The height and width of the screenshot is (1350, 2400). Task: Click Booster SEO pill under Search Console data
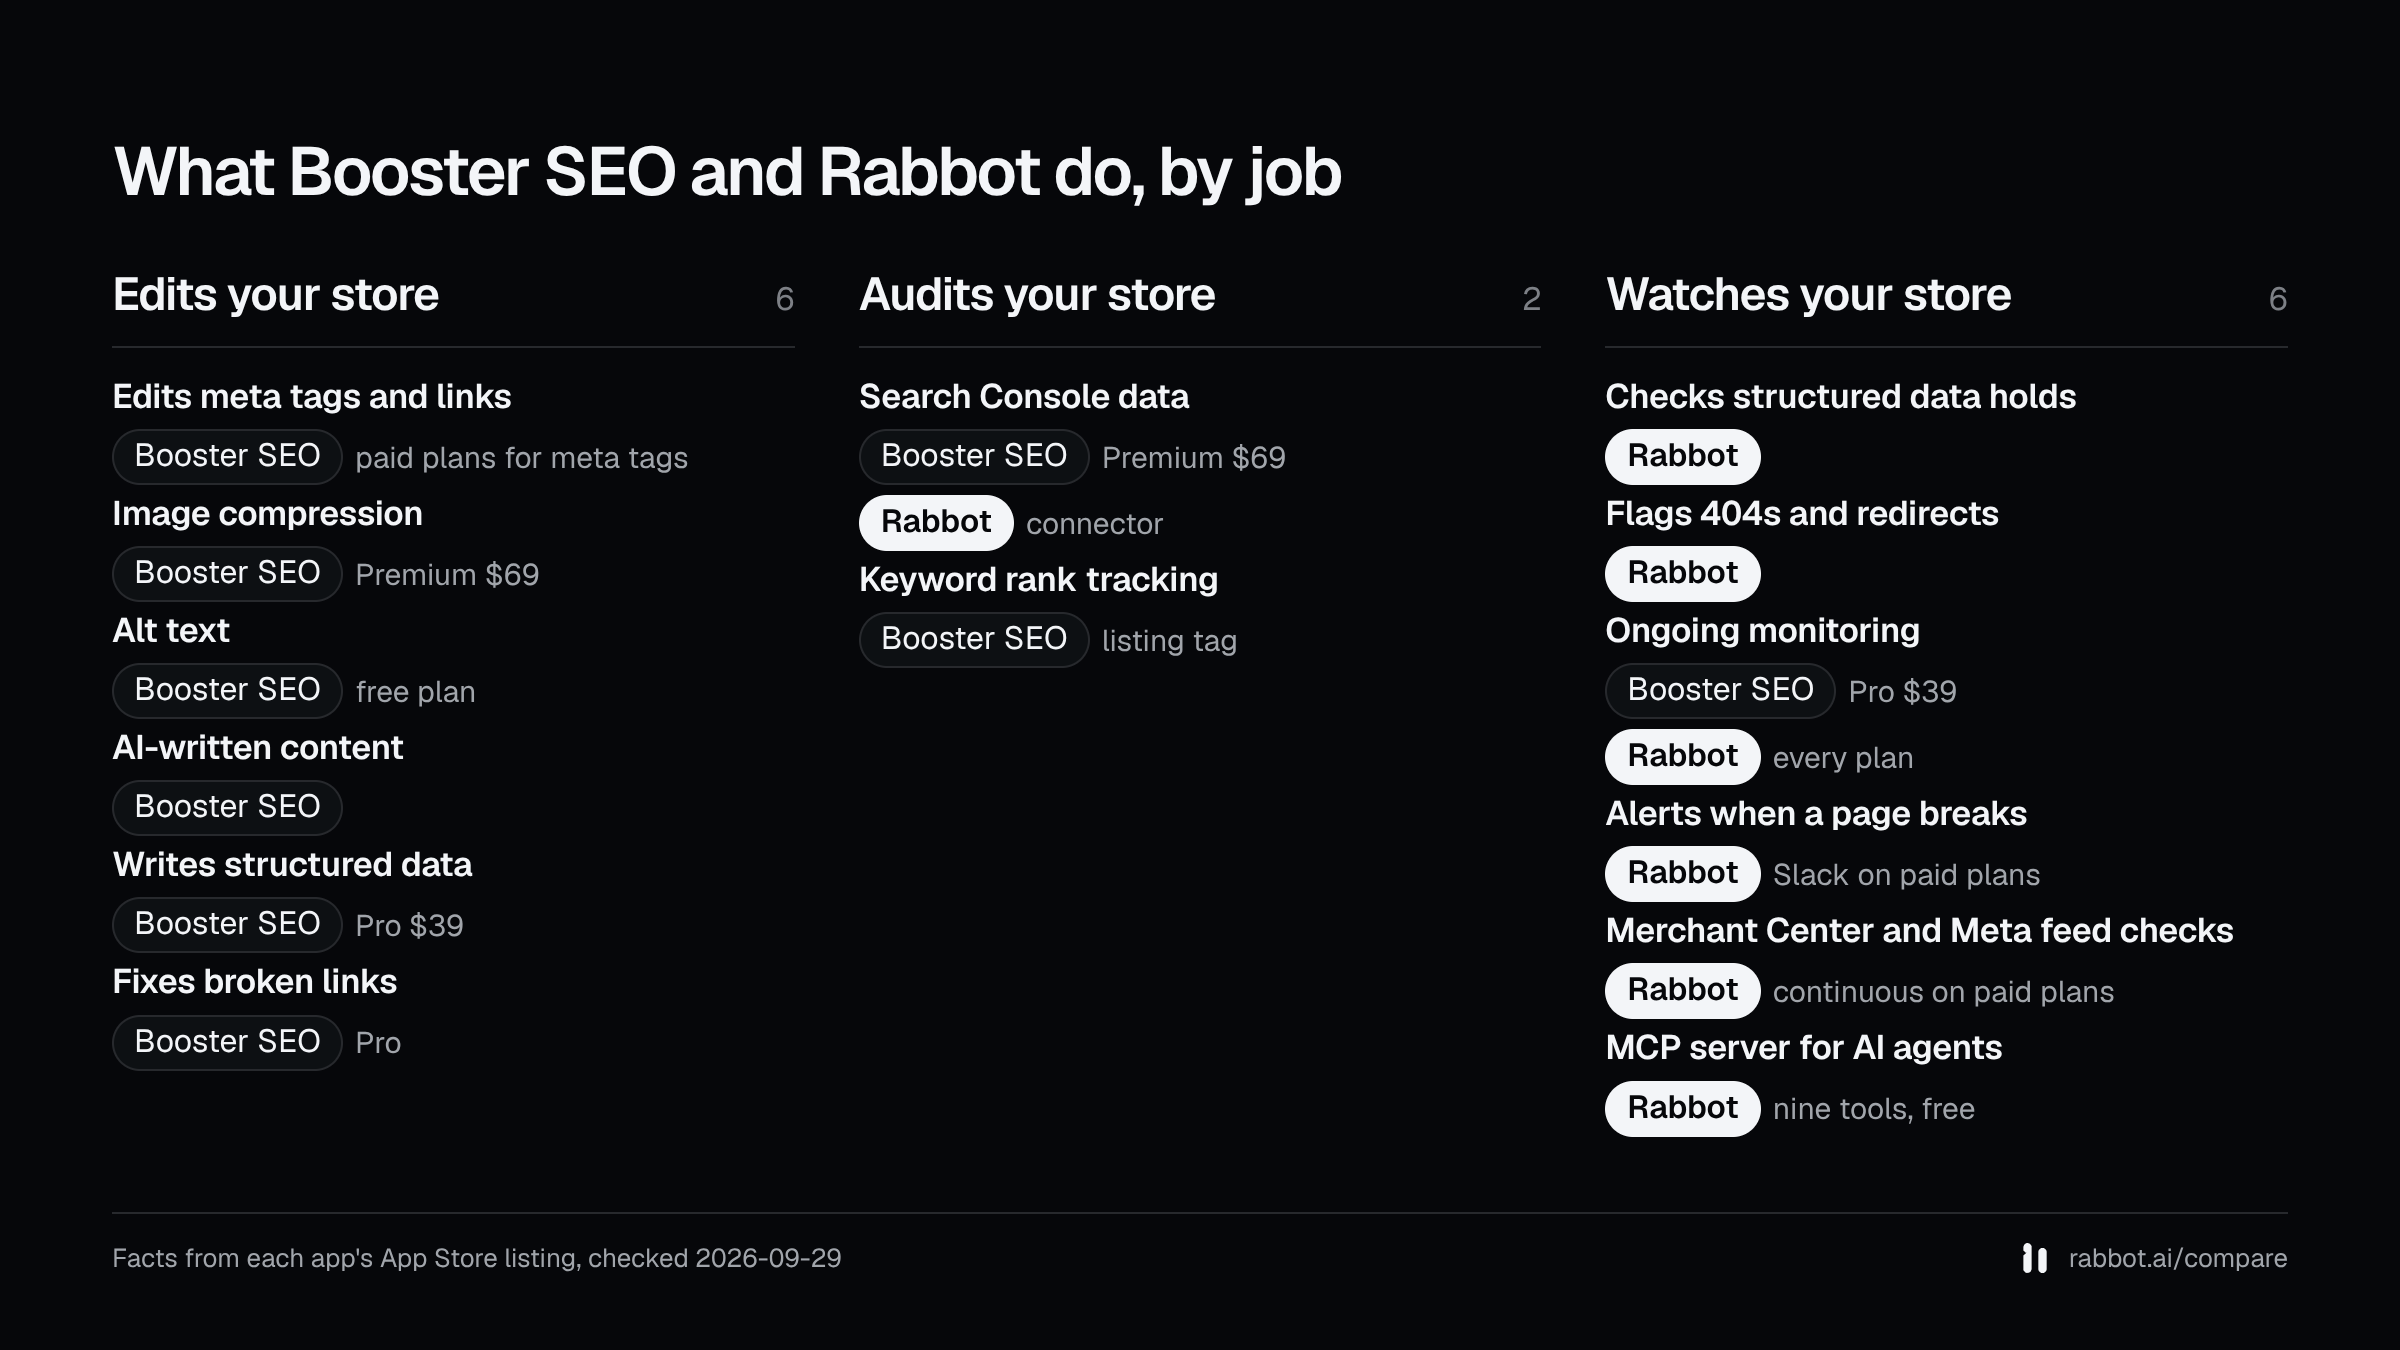(x=974, y=456)
